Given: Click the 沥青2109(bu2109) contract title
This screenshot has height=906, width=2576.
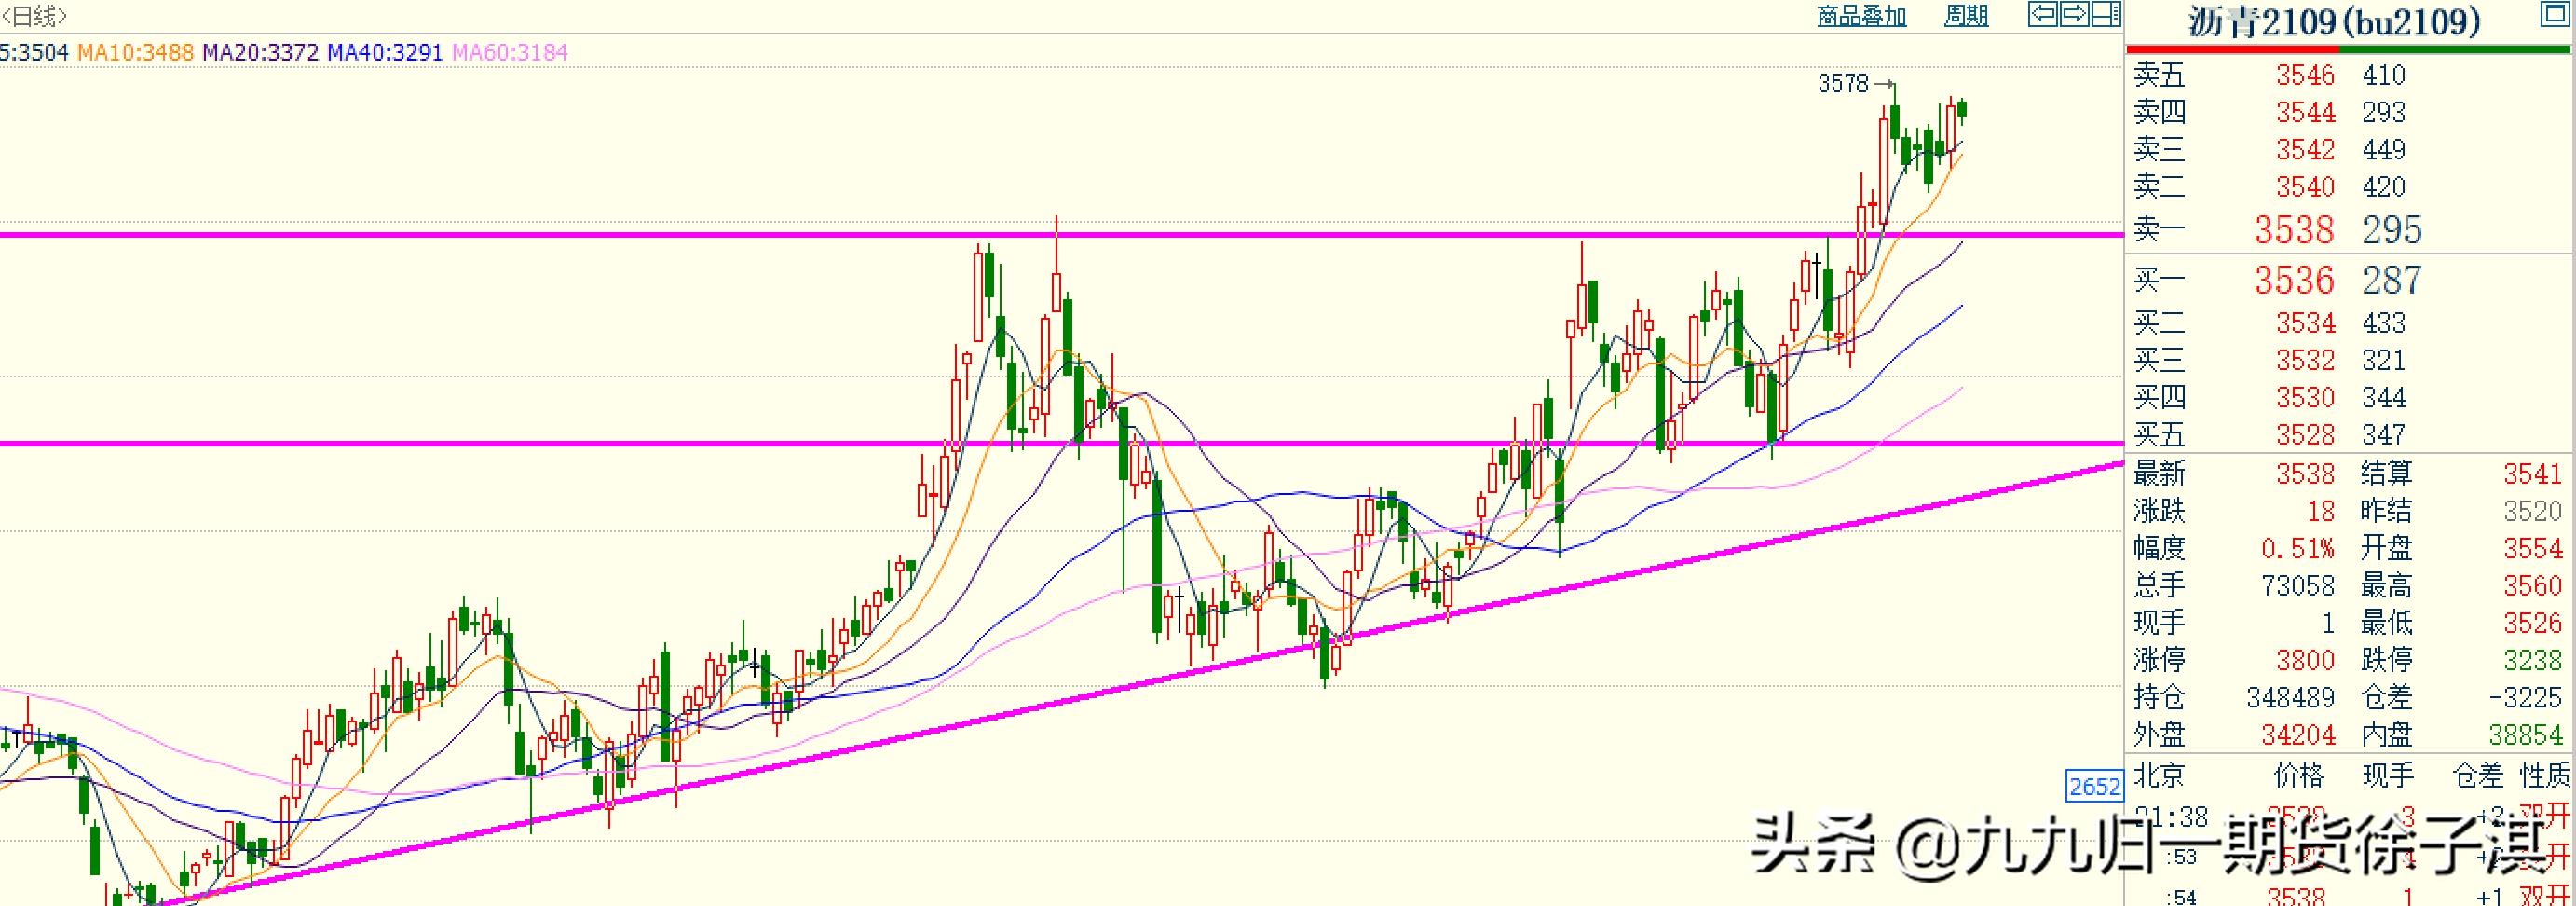Looking at the screenshot, I should pos(2334,22).
